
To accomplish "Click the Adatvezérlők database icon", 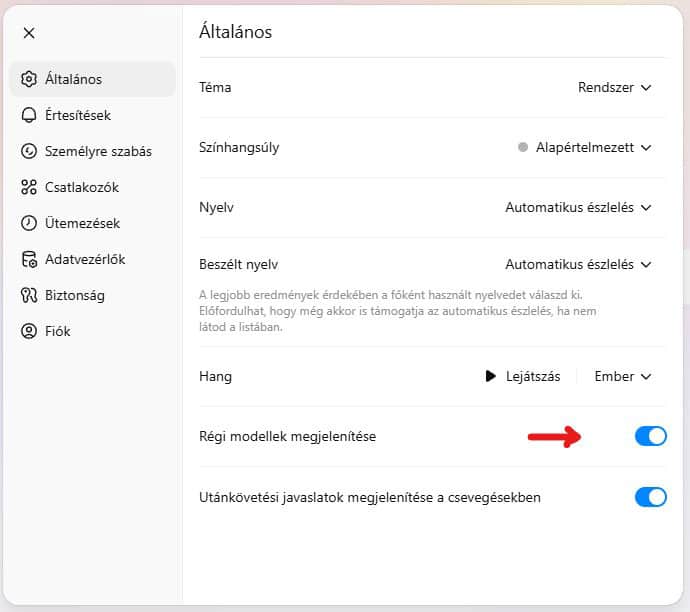I will tap(29, 259).
